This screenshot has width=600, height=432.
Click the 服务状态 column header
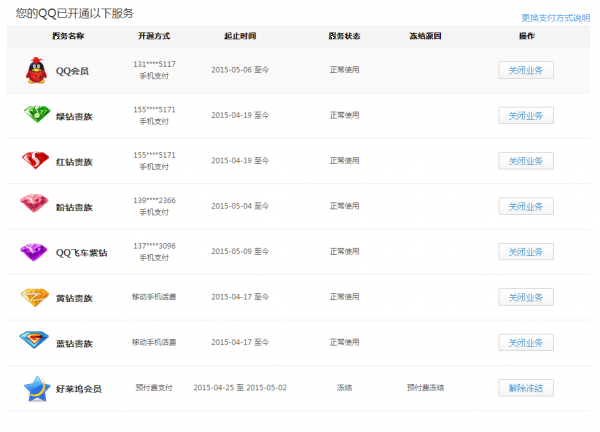coord(344,36)
